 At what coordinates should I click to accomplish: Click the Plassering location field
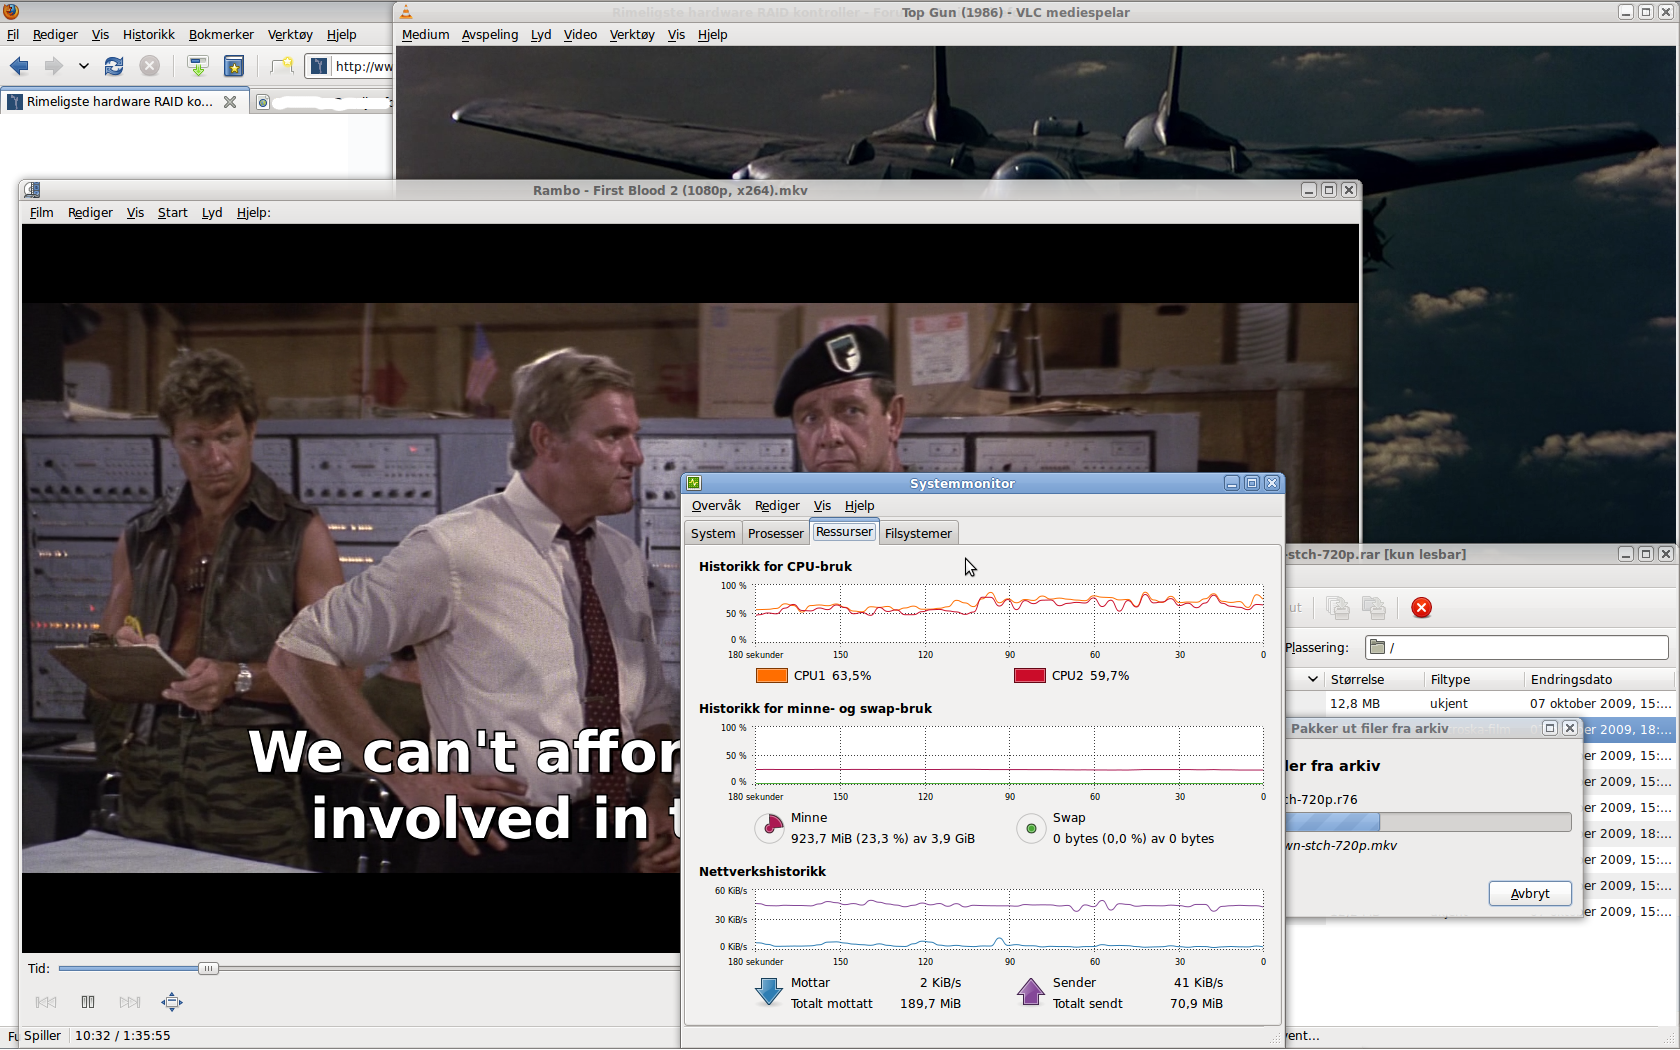pos(1517,647)
